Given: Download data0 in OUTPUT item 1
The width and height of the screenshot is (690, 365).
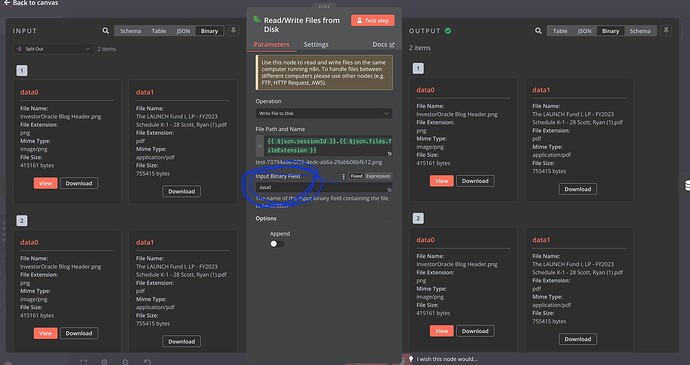Looking at the screenshot, I should [475, 181].
